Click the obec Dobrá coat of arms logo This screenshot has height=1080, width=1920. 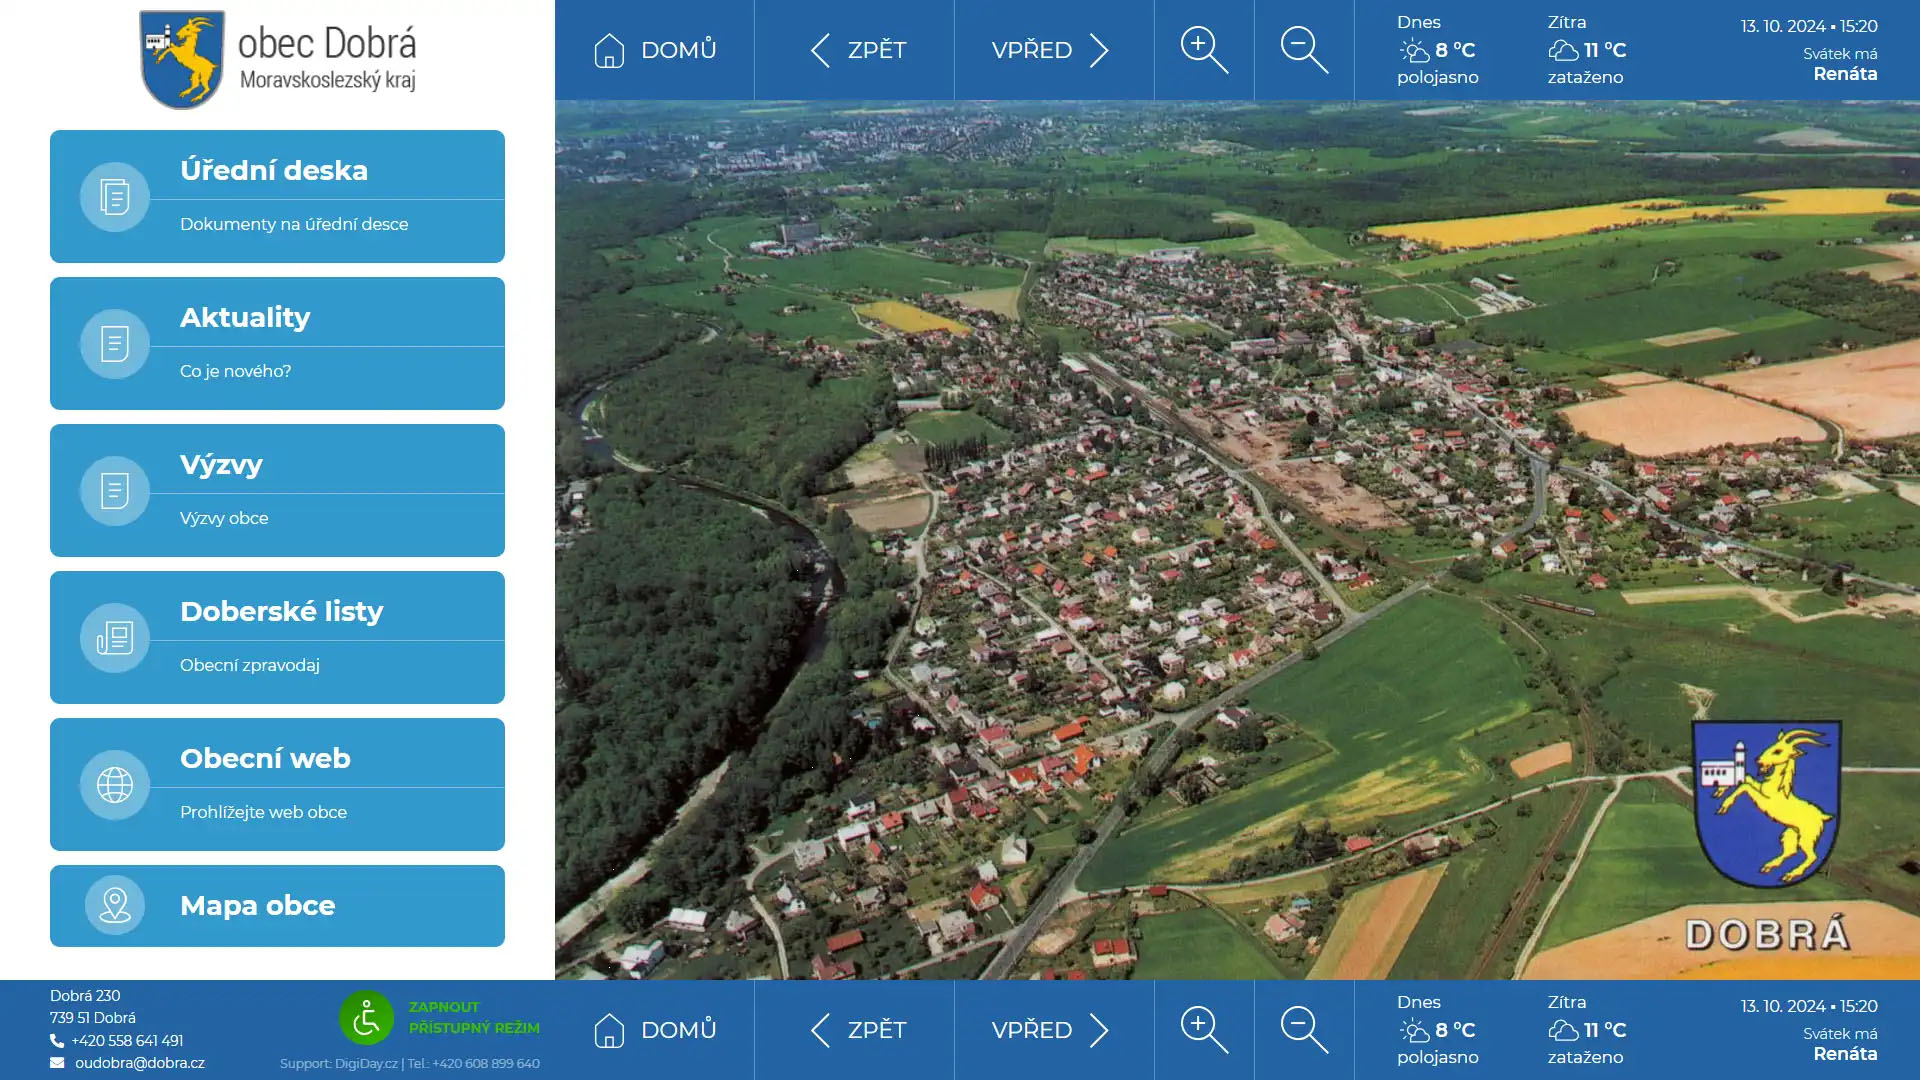182,59
